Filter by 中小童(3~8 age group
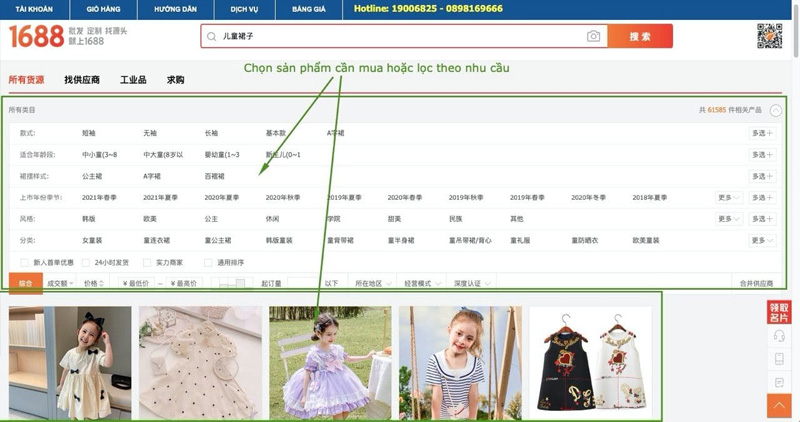Viewport: 800px width, 422px height. 99,155
